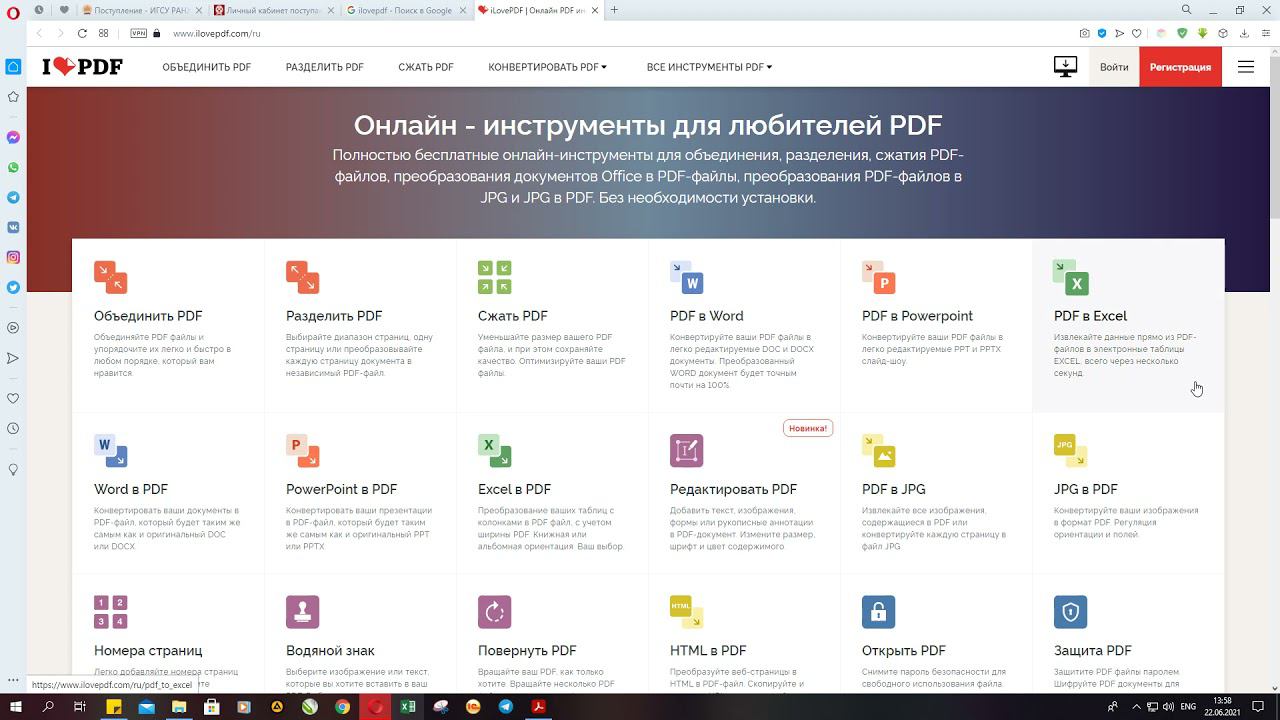Viewport: 1280px width, 720px height.
Task: Open Instagram in the Opera sidebar
Action: pyautogui.click(x=13, y=257)
